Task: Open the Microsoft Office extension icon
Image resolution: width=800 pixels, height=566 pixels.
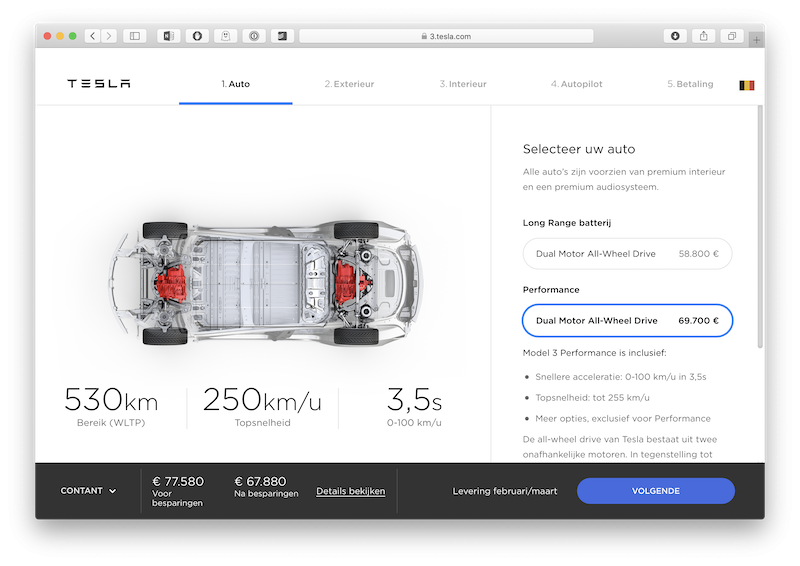Action: 168,36
